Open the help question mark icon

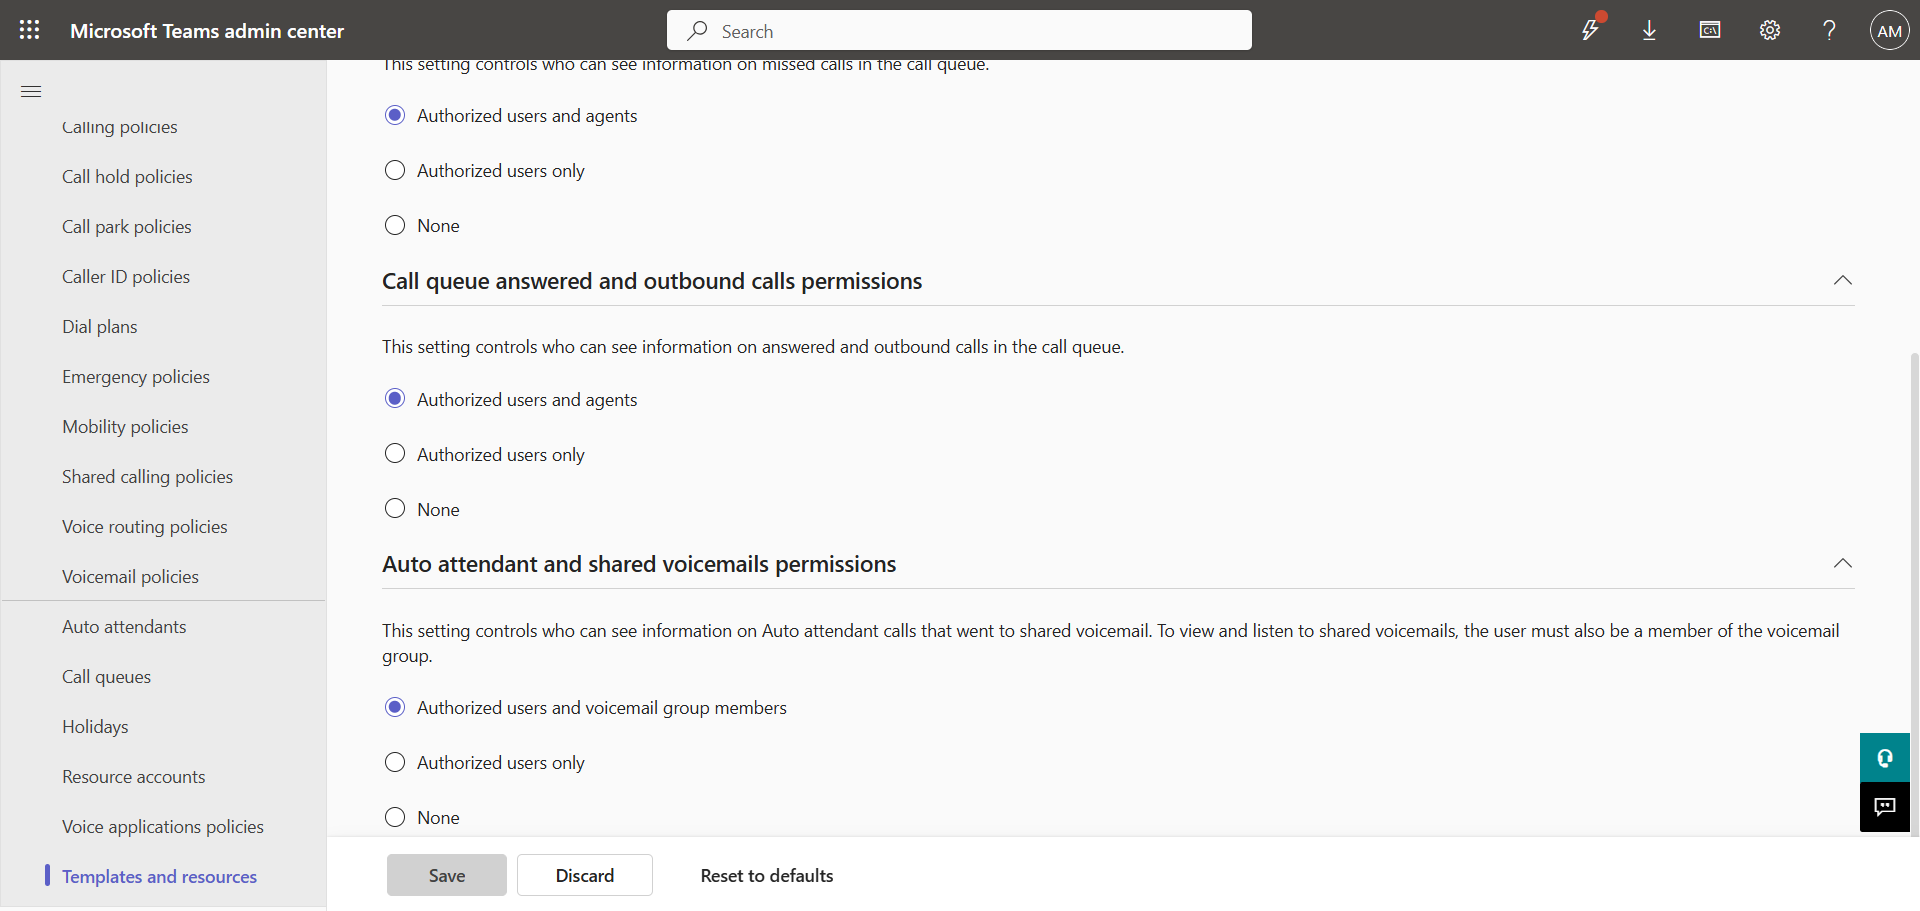click(x=1829, y=30)
